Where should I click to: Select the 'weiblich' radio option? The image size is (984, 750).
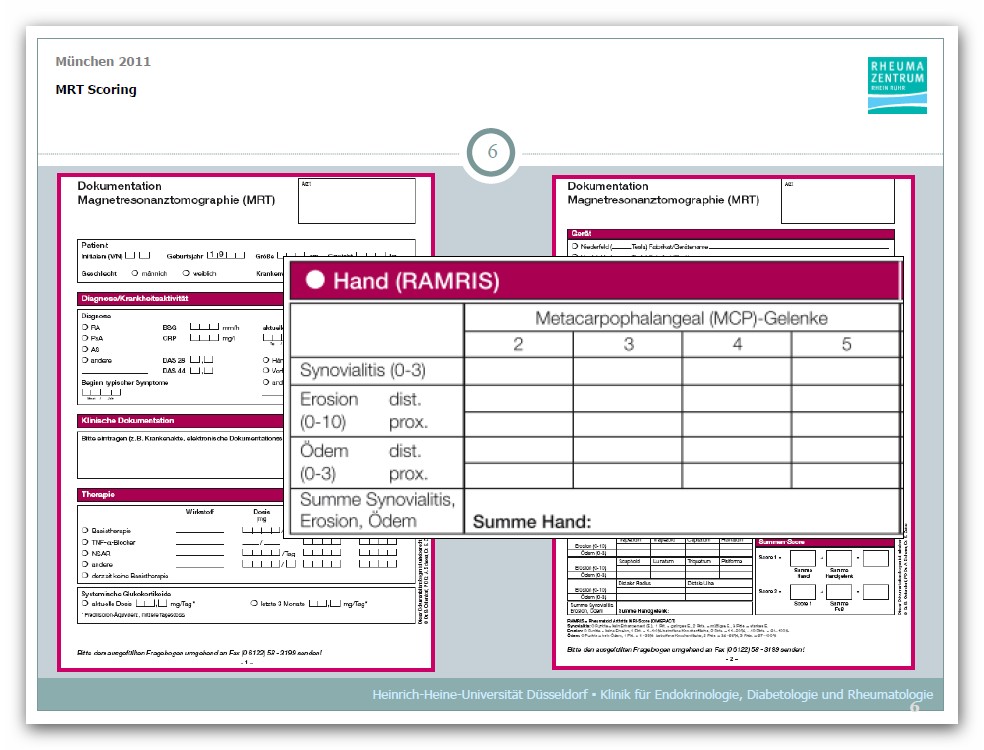(x=186, y=273)
